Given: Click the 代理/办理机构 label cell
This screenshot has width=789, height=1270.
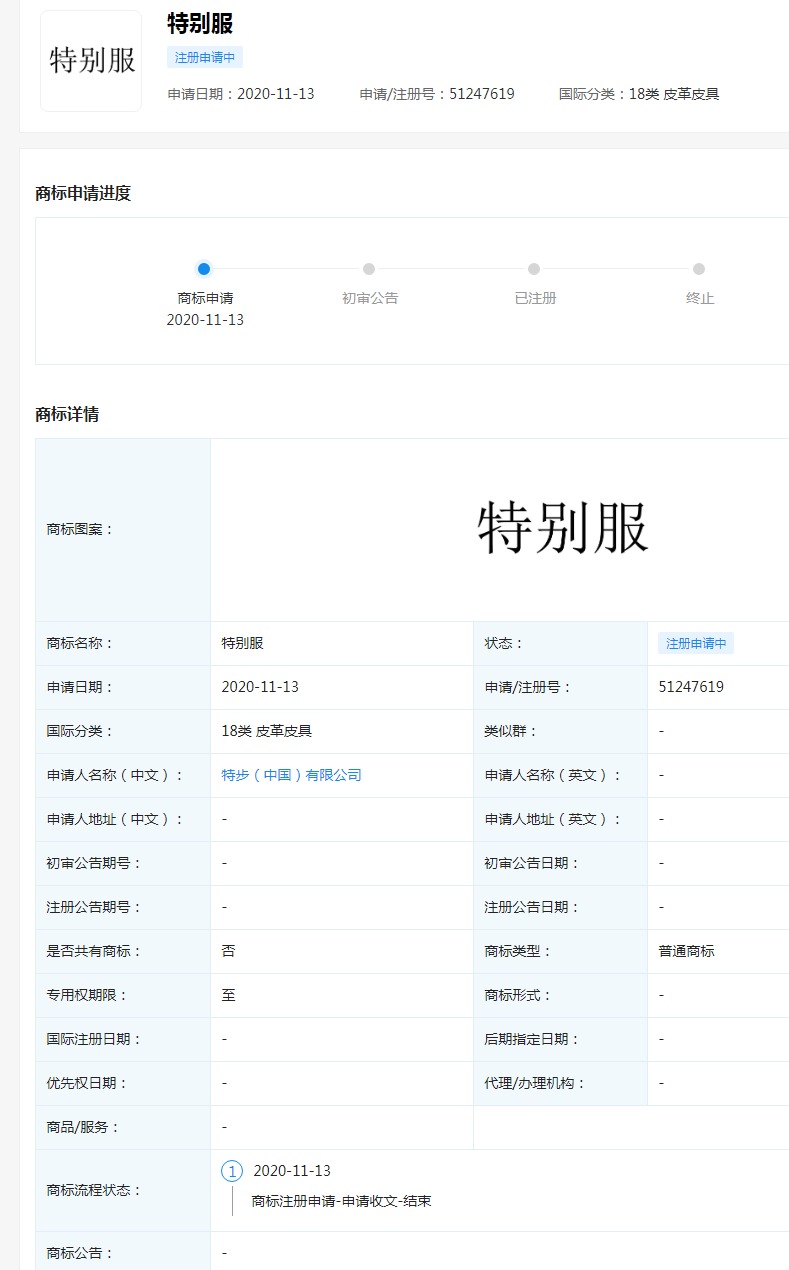Looking at the screenshot, I should pos(560,1083).
